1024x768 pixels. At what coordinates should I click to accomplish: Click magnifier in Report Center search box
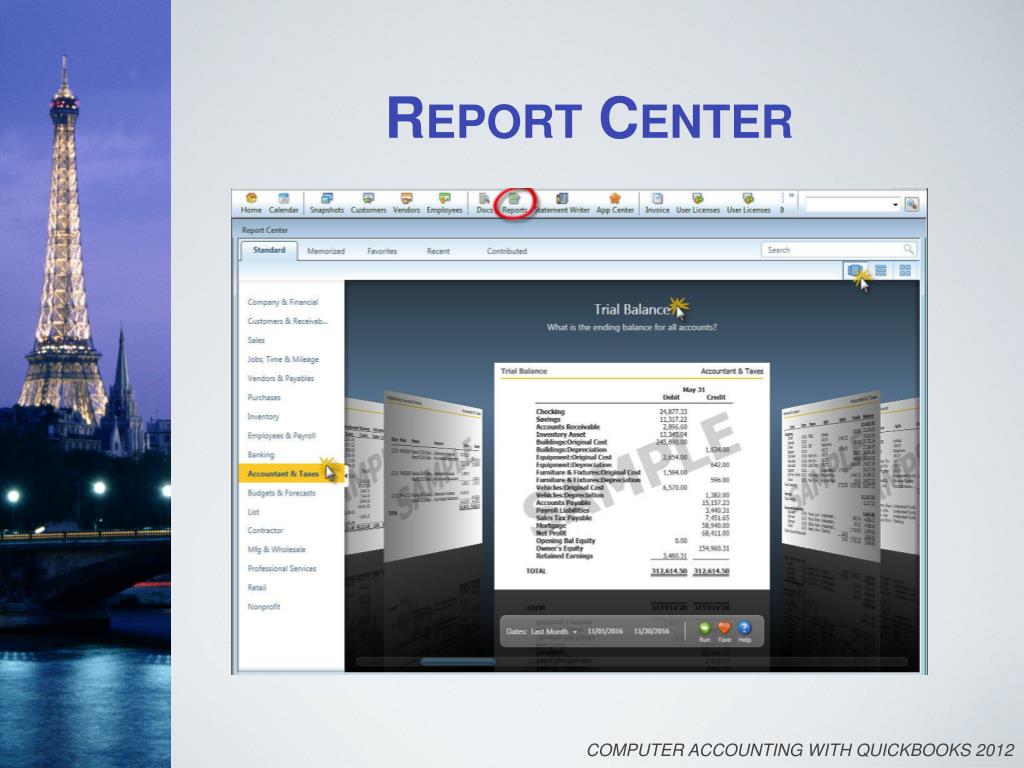coord(908,249)
